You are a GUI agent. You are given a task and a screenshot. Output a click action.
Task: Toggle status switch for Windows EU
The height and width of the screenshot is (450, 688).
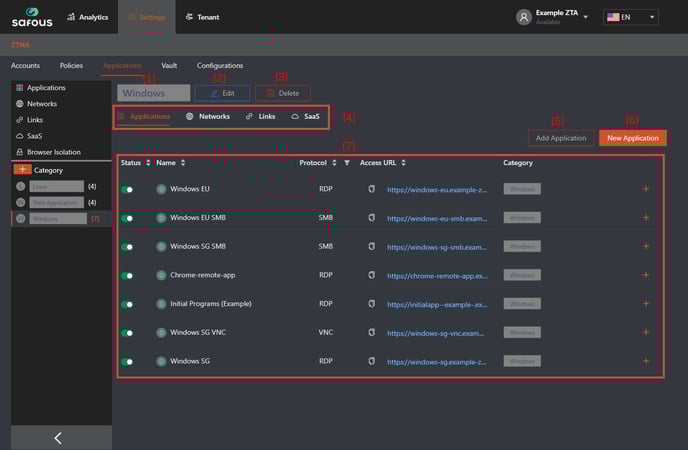point(128,188)
